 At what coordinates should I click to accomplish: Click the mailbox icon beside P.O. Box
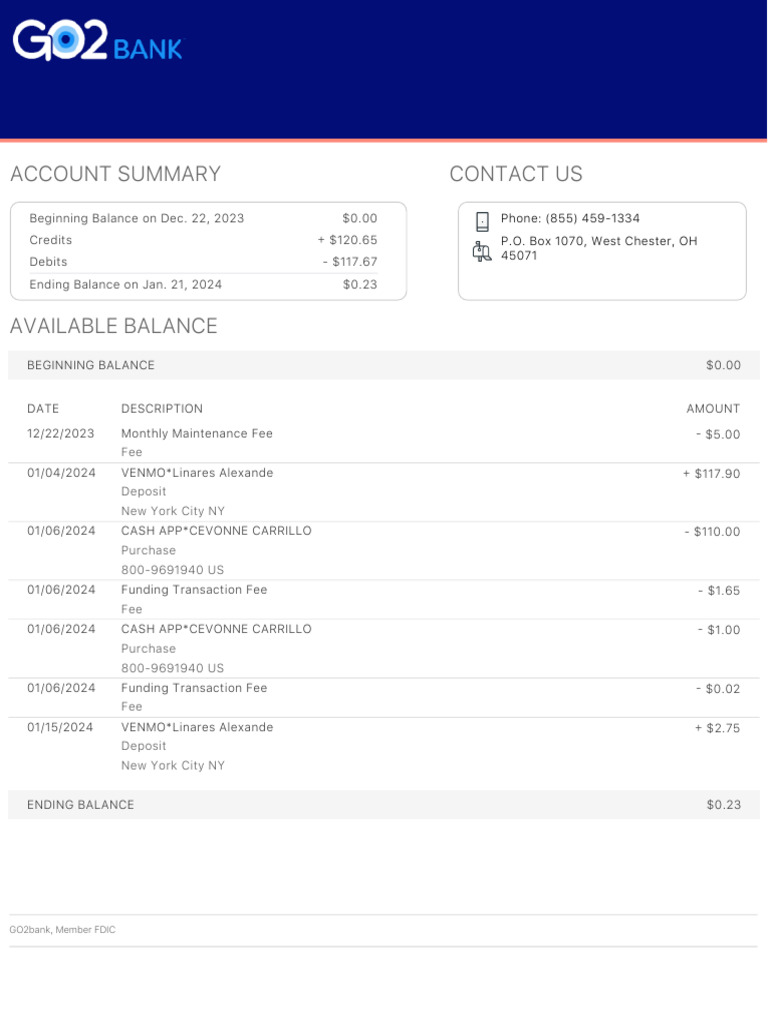point(482,251)
